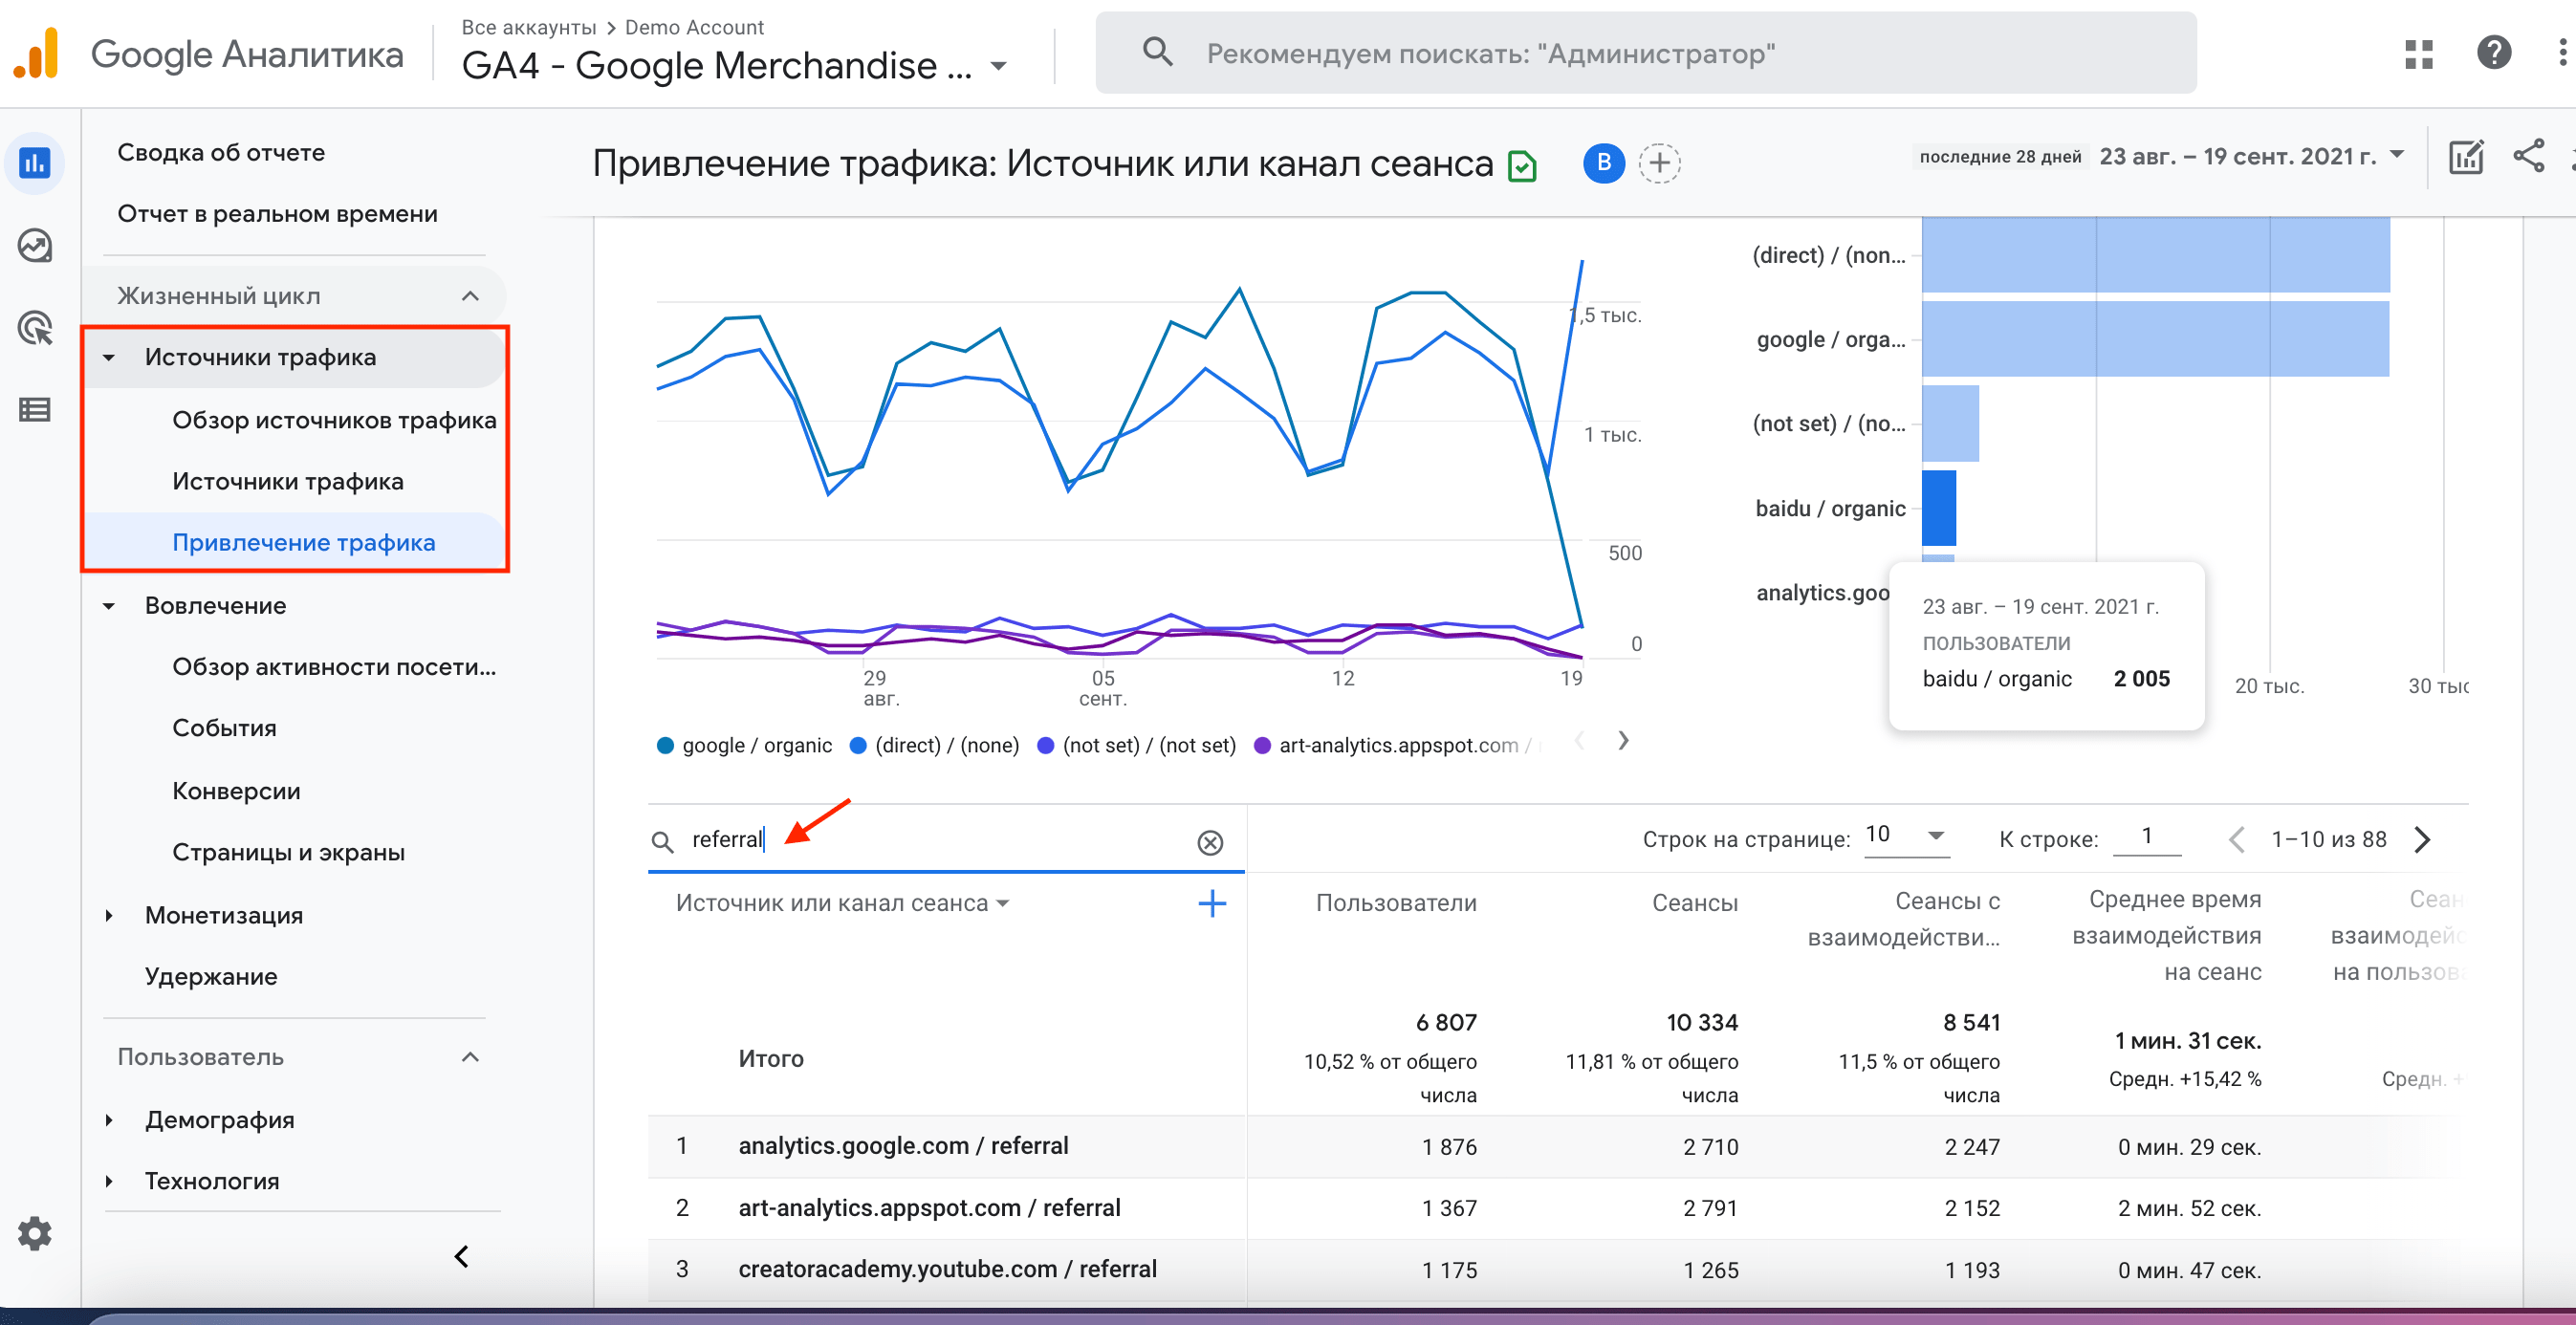Open the session source/medium dimension dropdown
This screenshot has width=2576, height=1325.
pos(842,903)
